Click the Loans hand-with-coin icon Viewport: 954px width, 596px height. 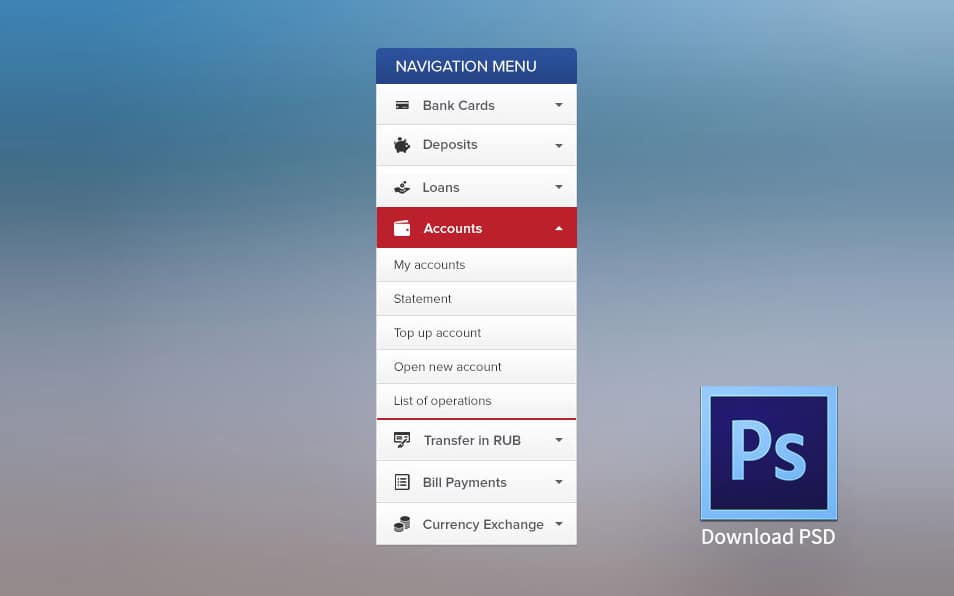403,186
